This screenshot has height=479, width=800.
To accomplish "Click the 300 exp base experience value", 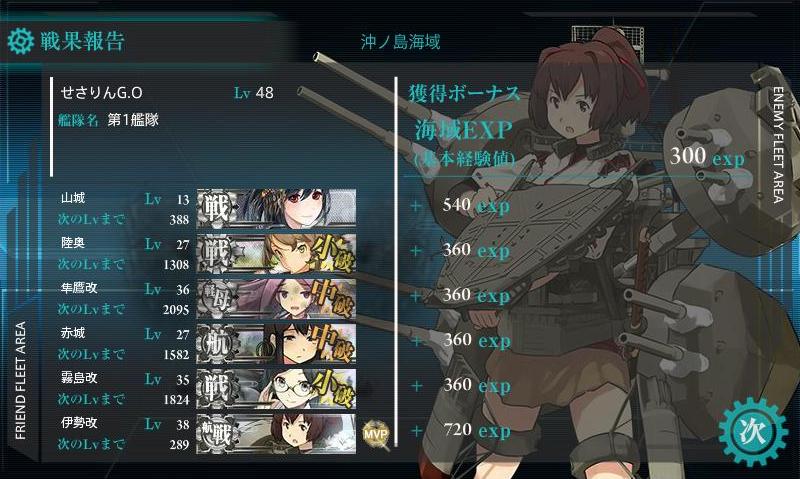I will [x=707, y=156].
